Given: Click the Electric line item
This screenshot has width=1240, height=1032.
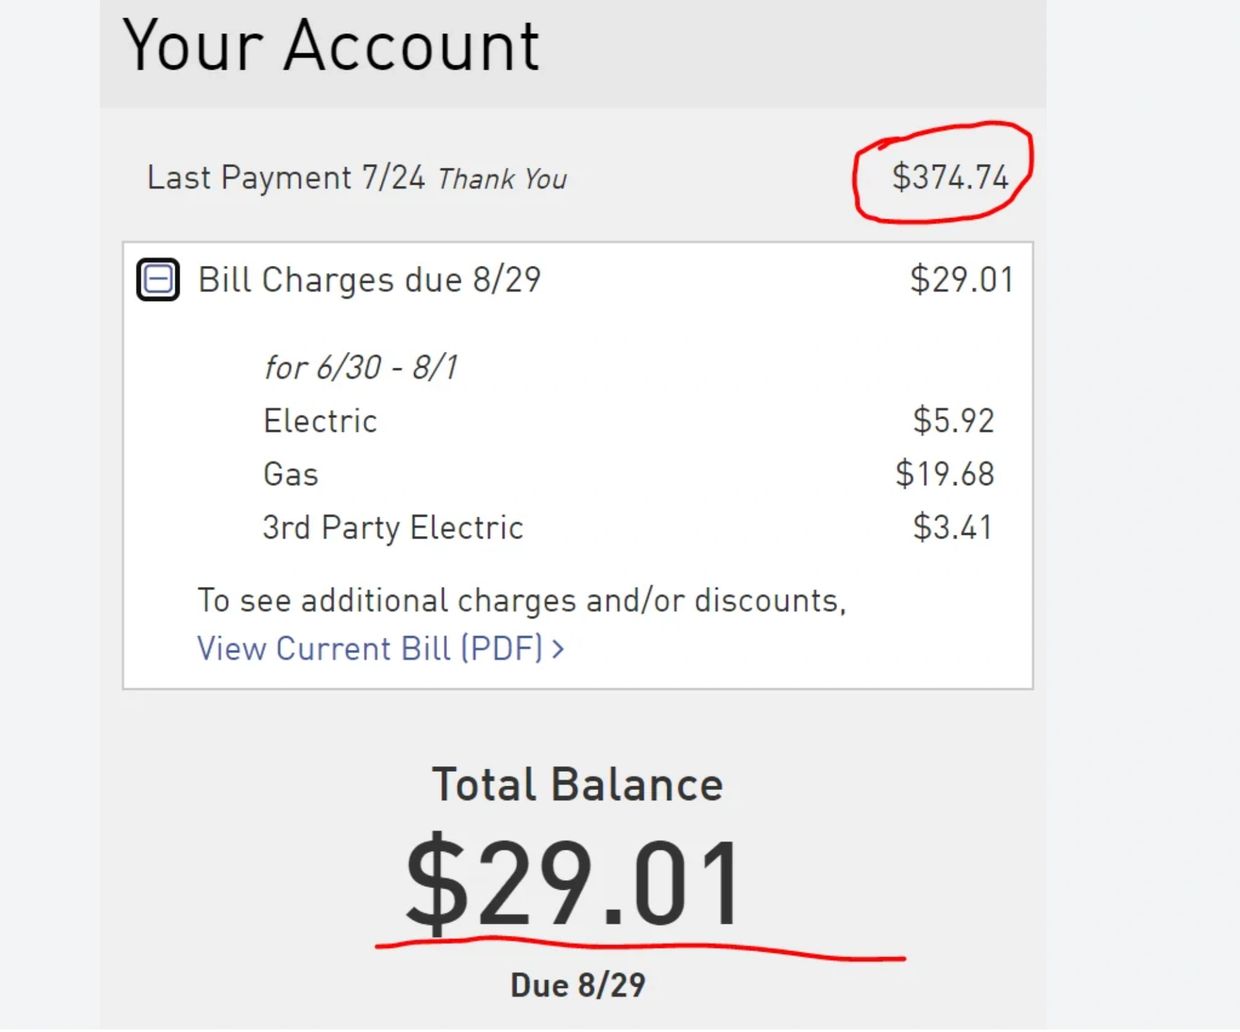Looking at the screenshot, I should [319, 421].
